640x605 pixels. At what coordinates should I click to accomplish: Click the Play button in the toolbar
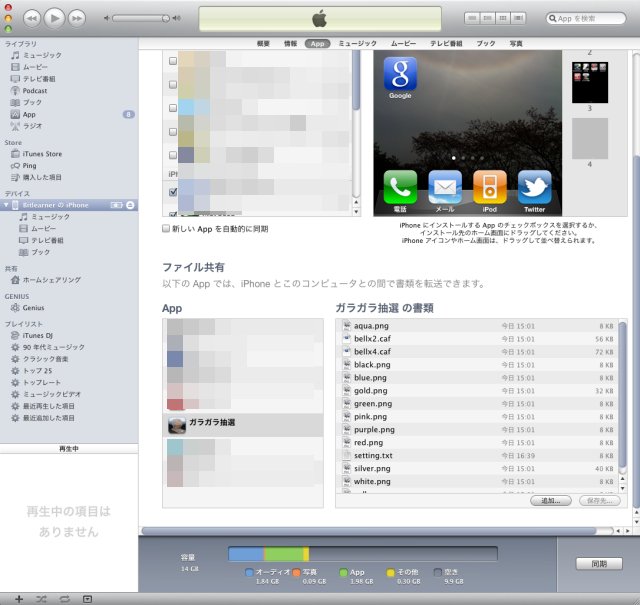tap(54, 18)
